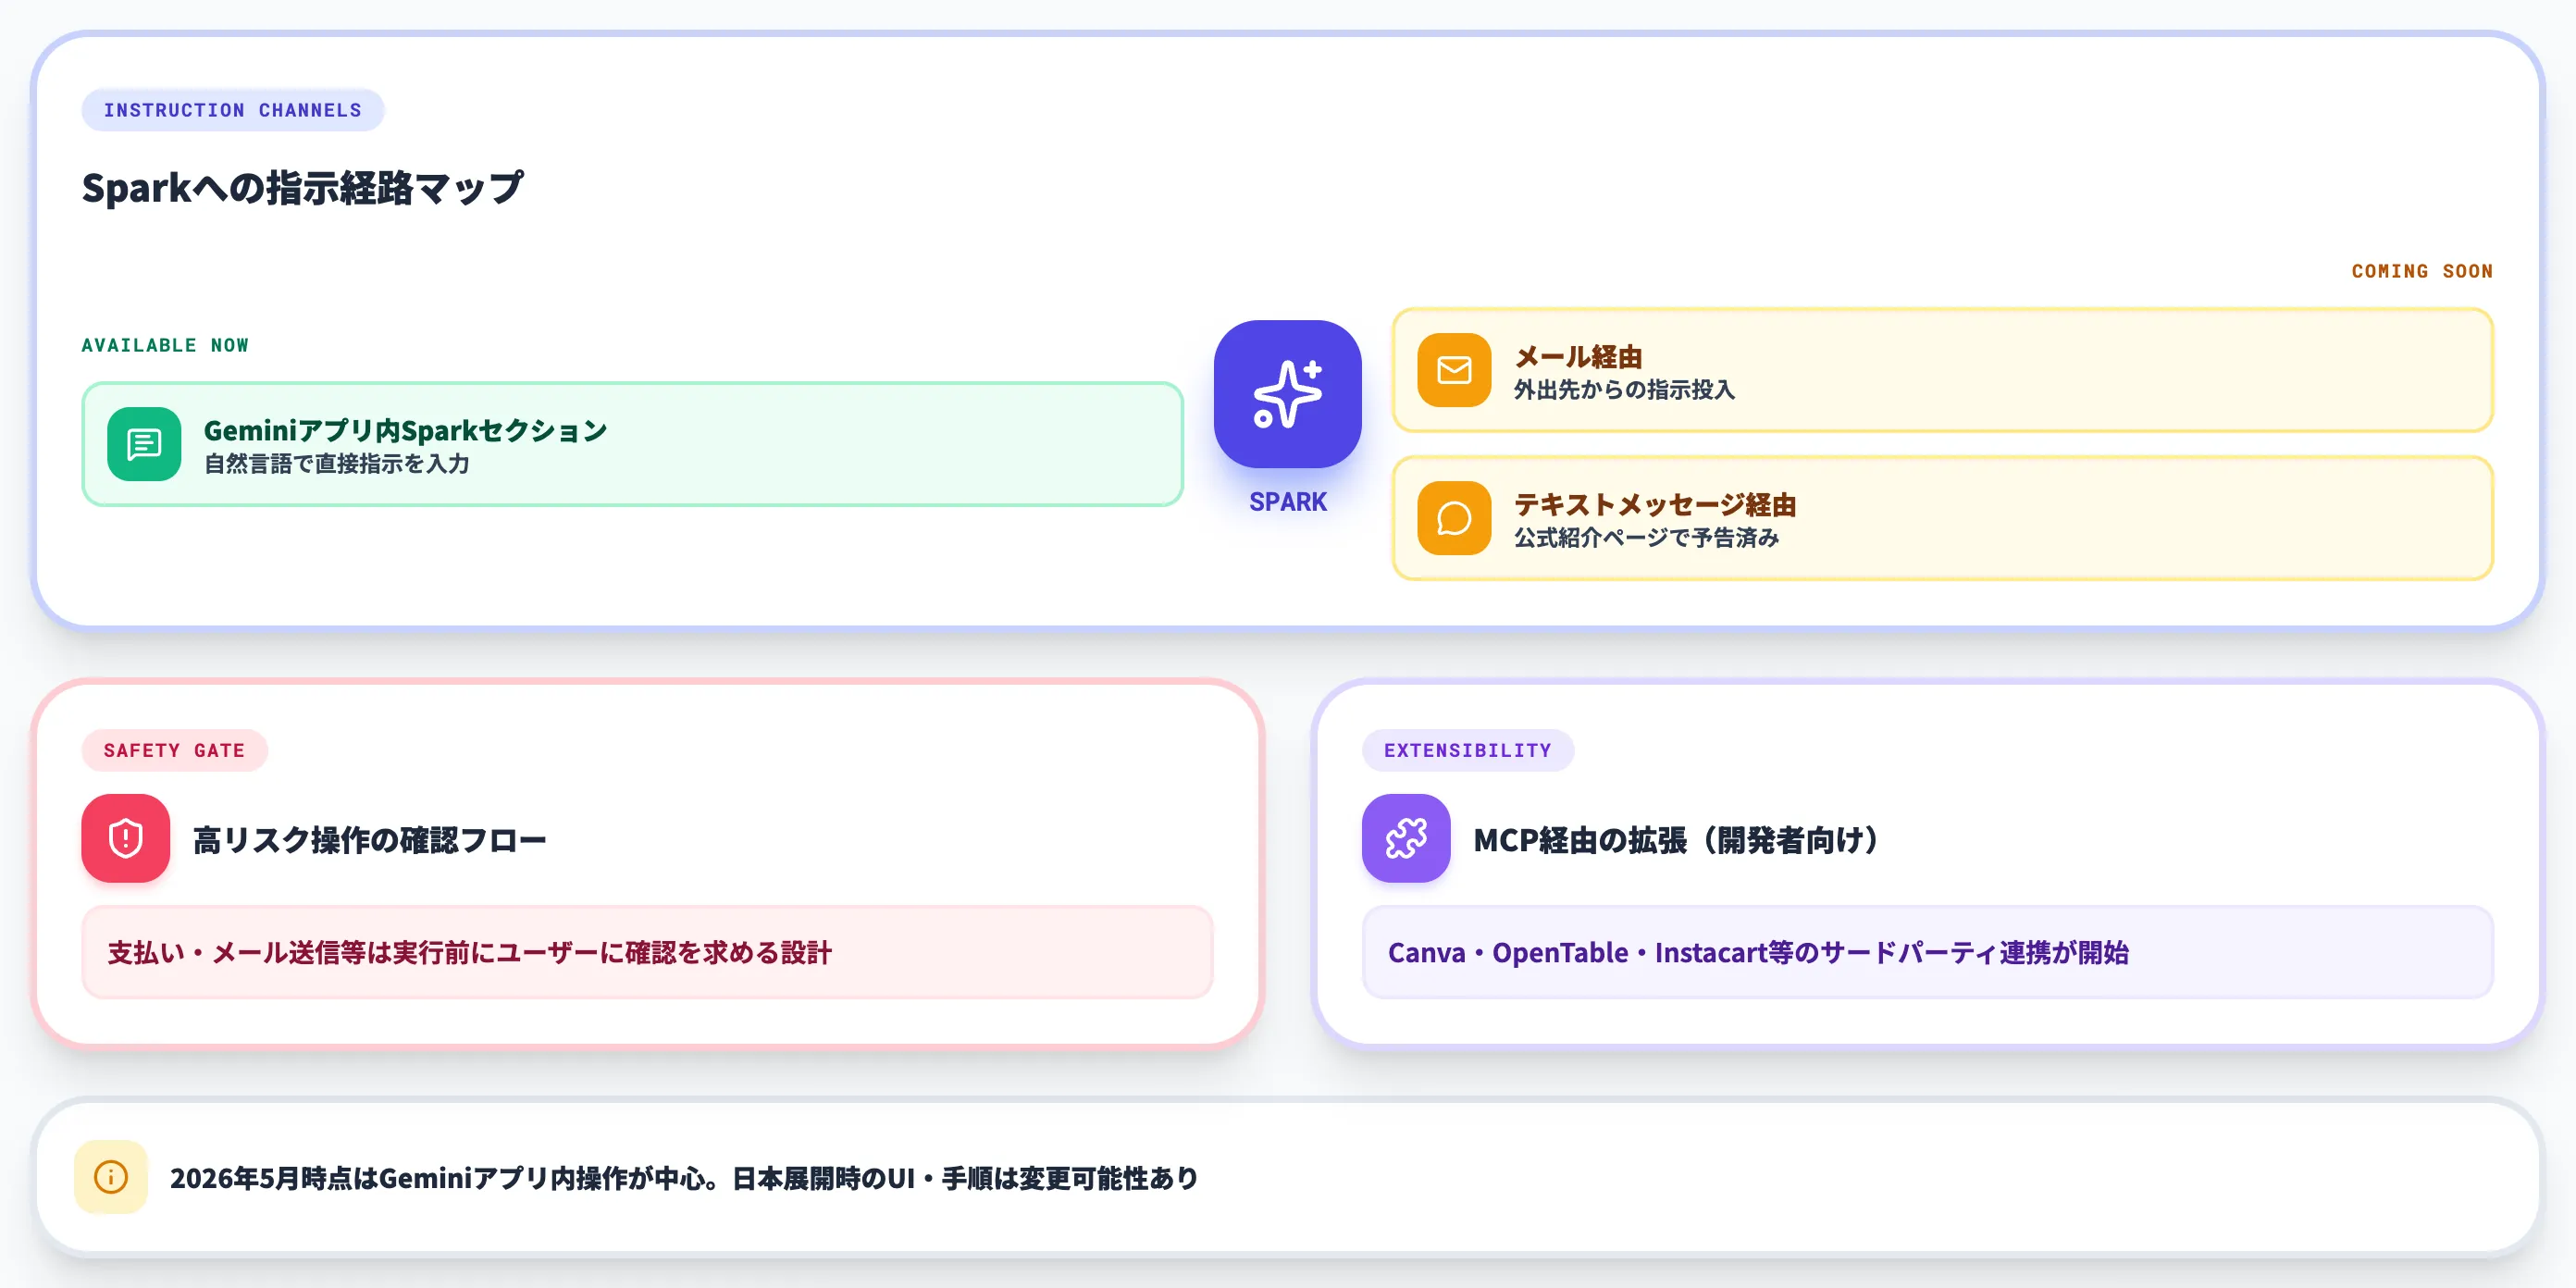The height and width of the screenshot is (1288, 2576).
Task: Click the Canva・OpenTable・Instacart note
Action: [1927, 952]
